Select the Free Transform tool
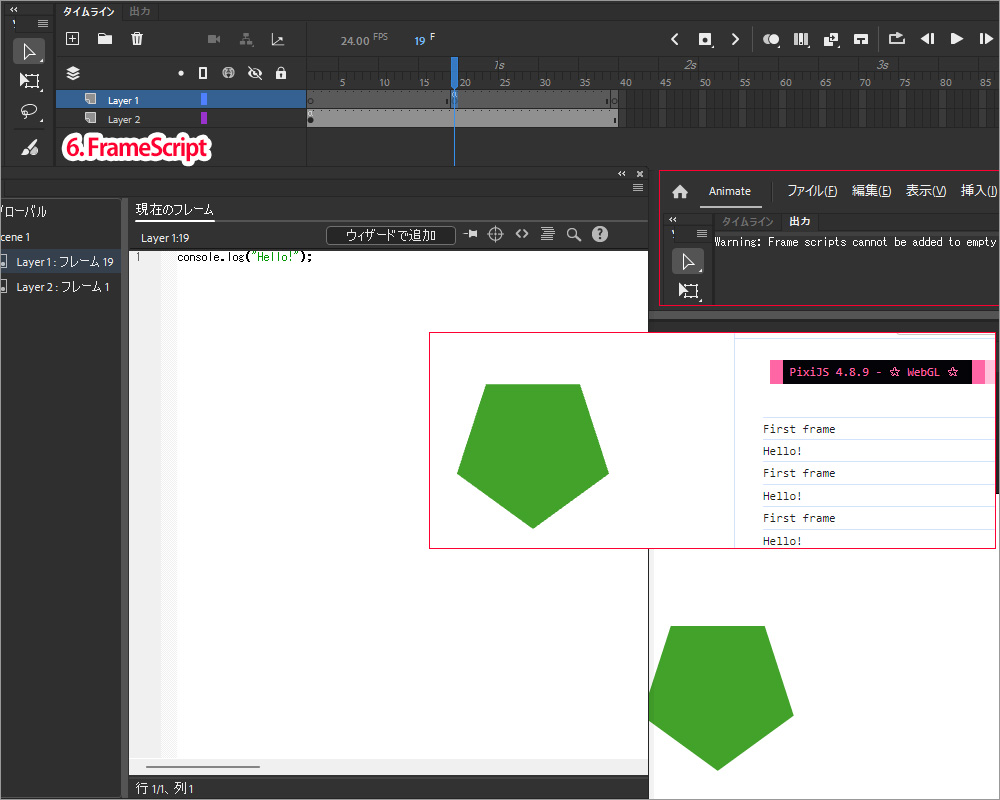This screenshot has height=800, width=1000. [x=29, y=81]
